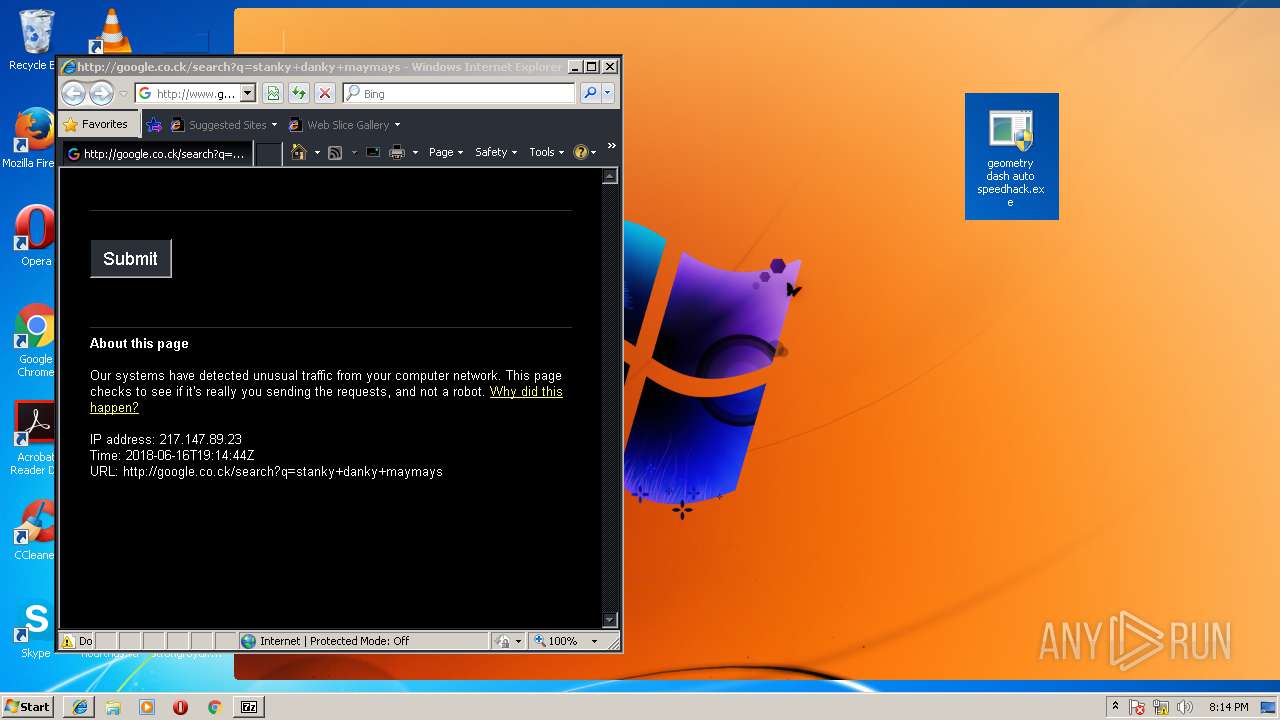Screen dimensions: 1280x720
Task: Open the 100% zoom level control
Action: coord(566,641)
